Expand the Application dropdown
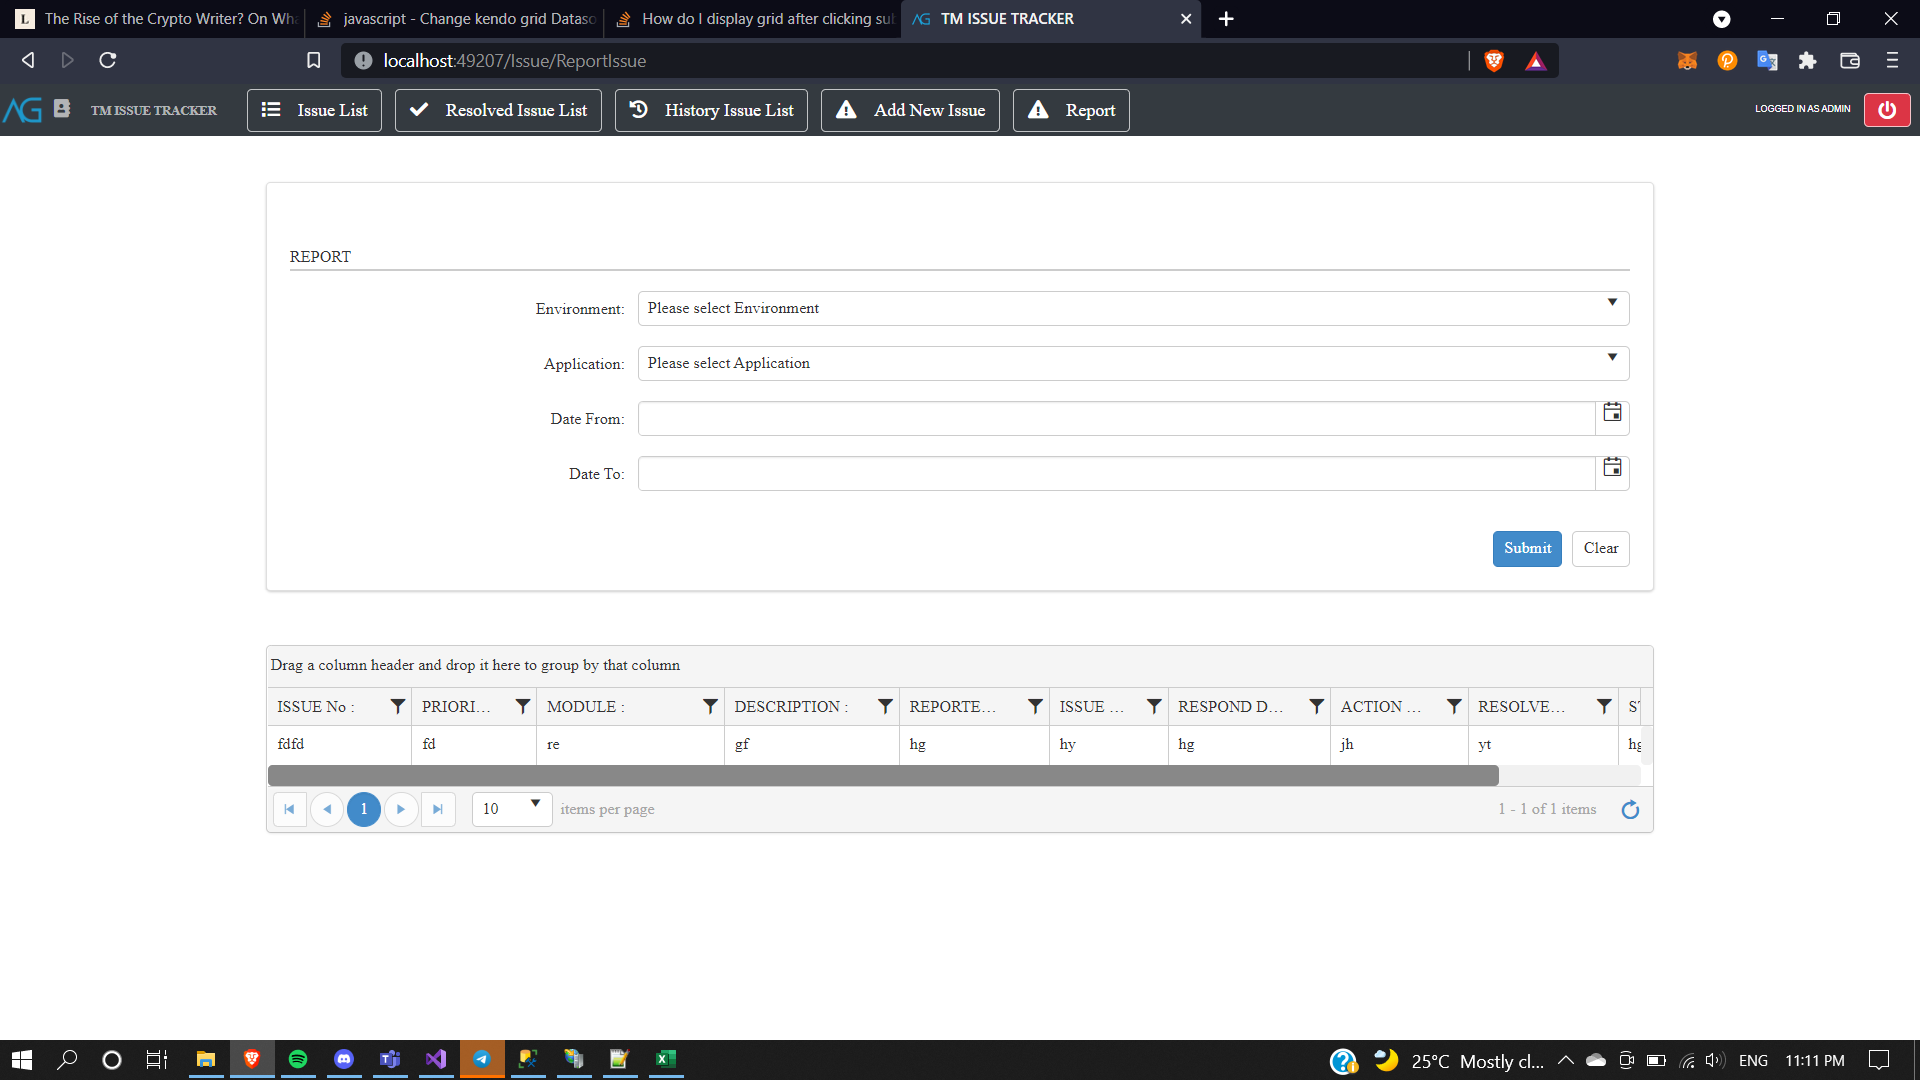The image size is (1920, 1080). tap(1133, 363)
